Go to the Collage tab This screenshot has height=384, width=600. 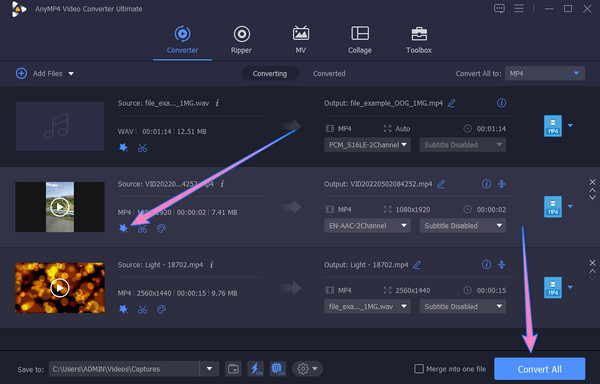tap(360, 40)
